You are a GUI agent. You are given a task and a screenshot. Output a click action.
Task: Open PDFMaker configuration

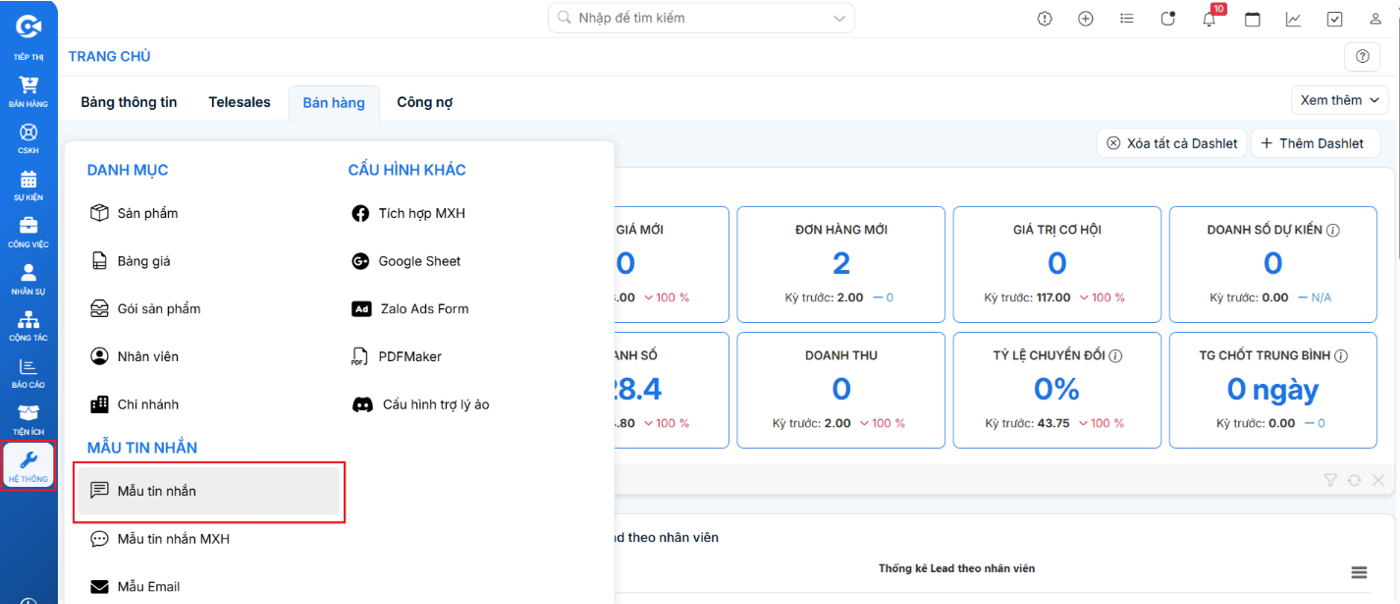tap(396, 357)
